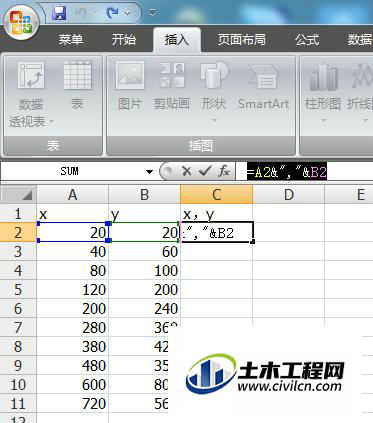Open the Name Box dropdown arrow
The image size is (373, 423).
[149, 172]
